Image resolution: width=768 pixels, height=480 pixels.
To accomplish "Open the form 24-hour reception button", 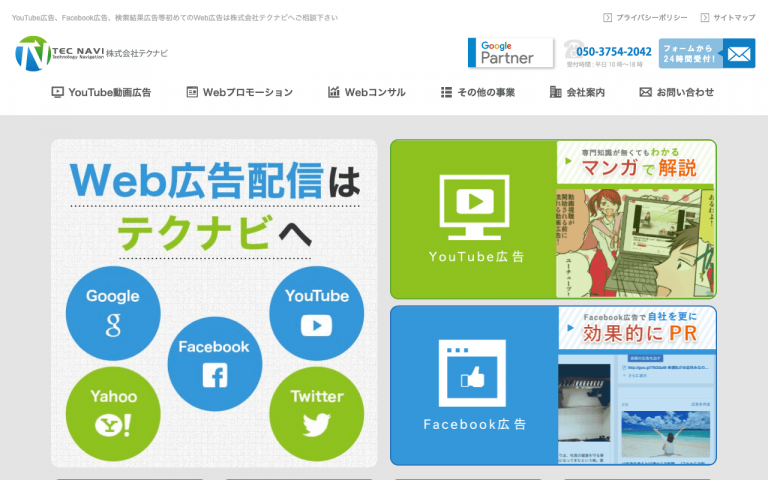I will (x=707, y=53).
